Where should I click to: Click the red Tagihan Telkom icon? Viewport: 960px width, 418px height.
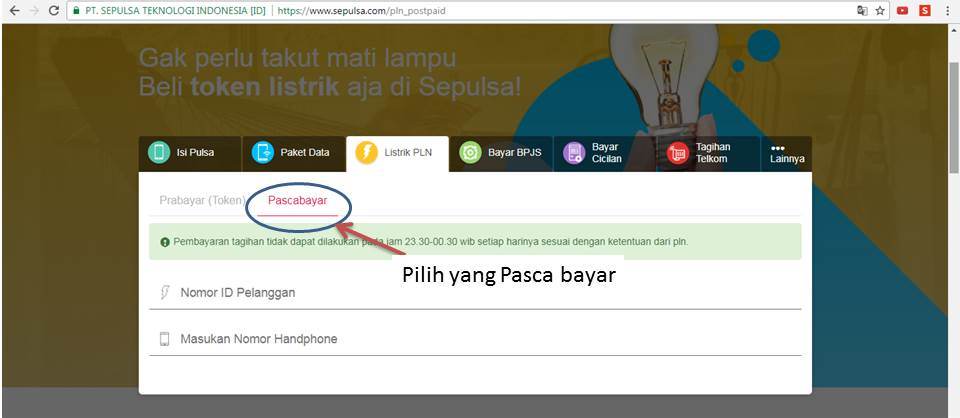678,152
